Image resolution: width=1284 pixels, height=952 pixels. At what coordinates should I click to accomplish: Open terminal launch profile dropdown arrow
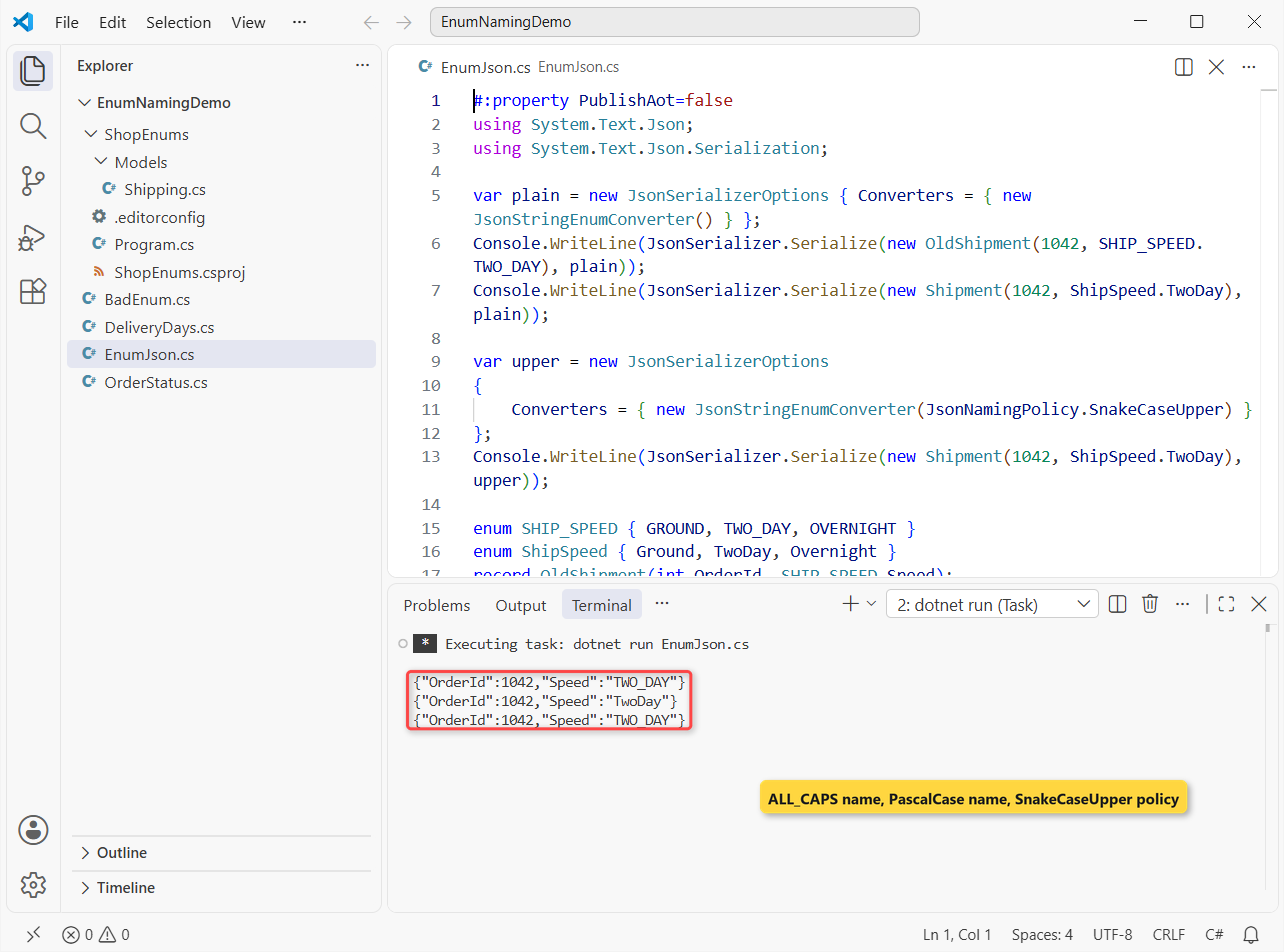pyautogui.click(x=871, y=604)
